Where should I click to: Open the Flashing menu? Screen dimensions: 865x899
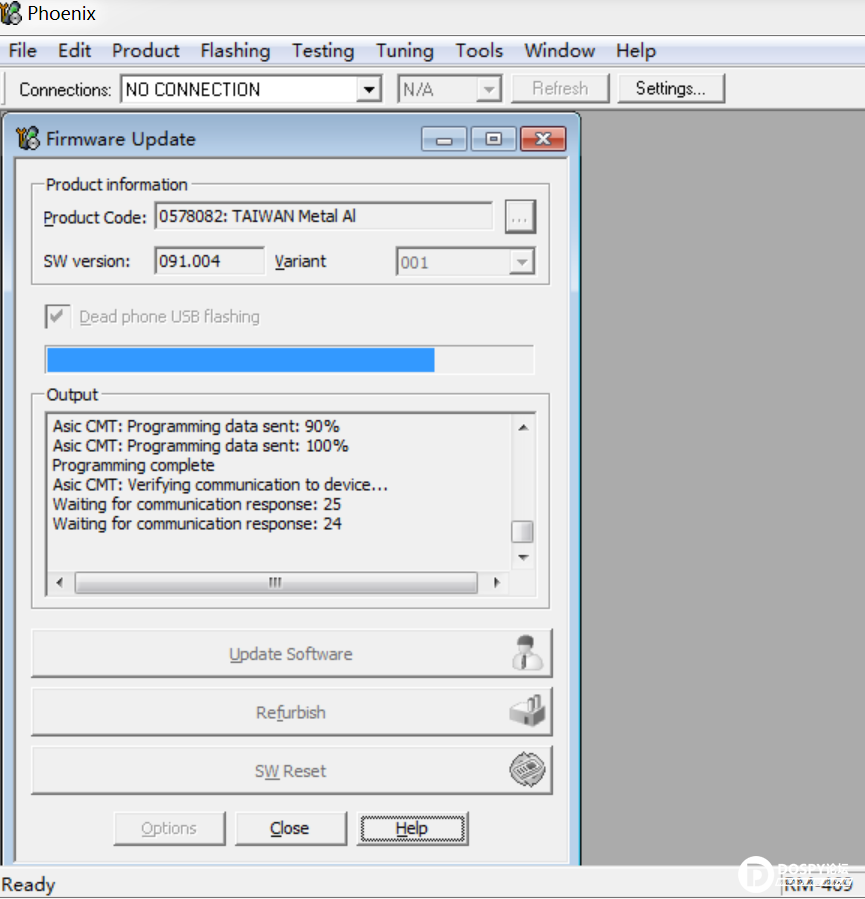pos(235,50)
